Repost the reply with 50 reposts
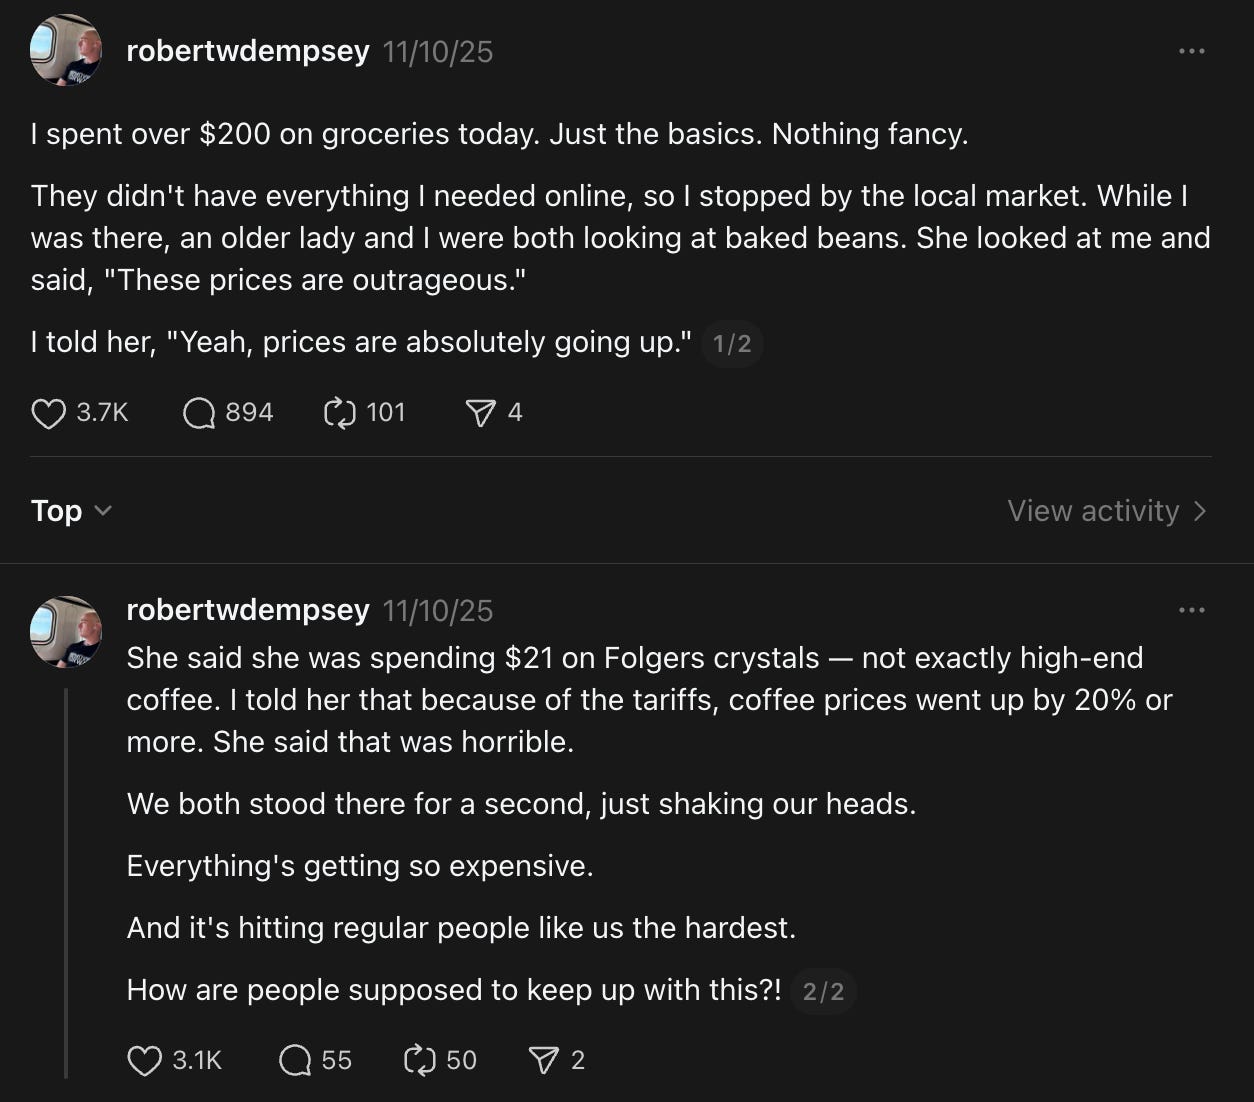The image size is (1254, 1102). (419, 1060)
